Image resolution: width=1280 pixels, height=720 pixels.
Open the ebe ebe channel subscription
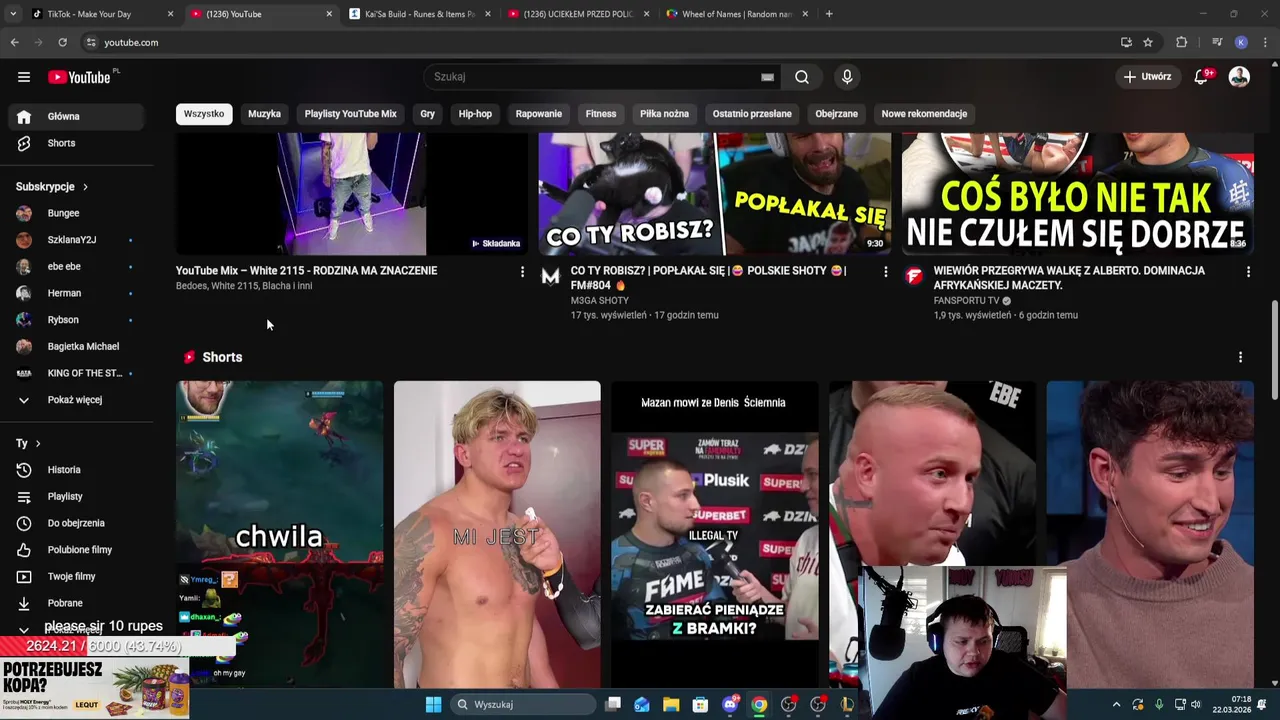pyautogui.click(x=76, y=266)
